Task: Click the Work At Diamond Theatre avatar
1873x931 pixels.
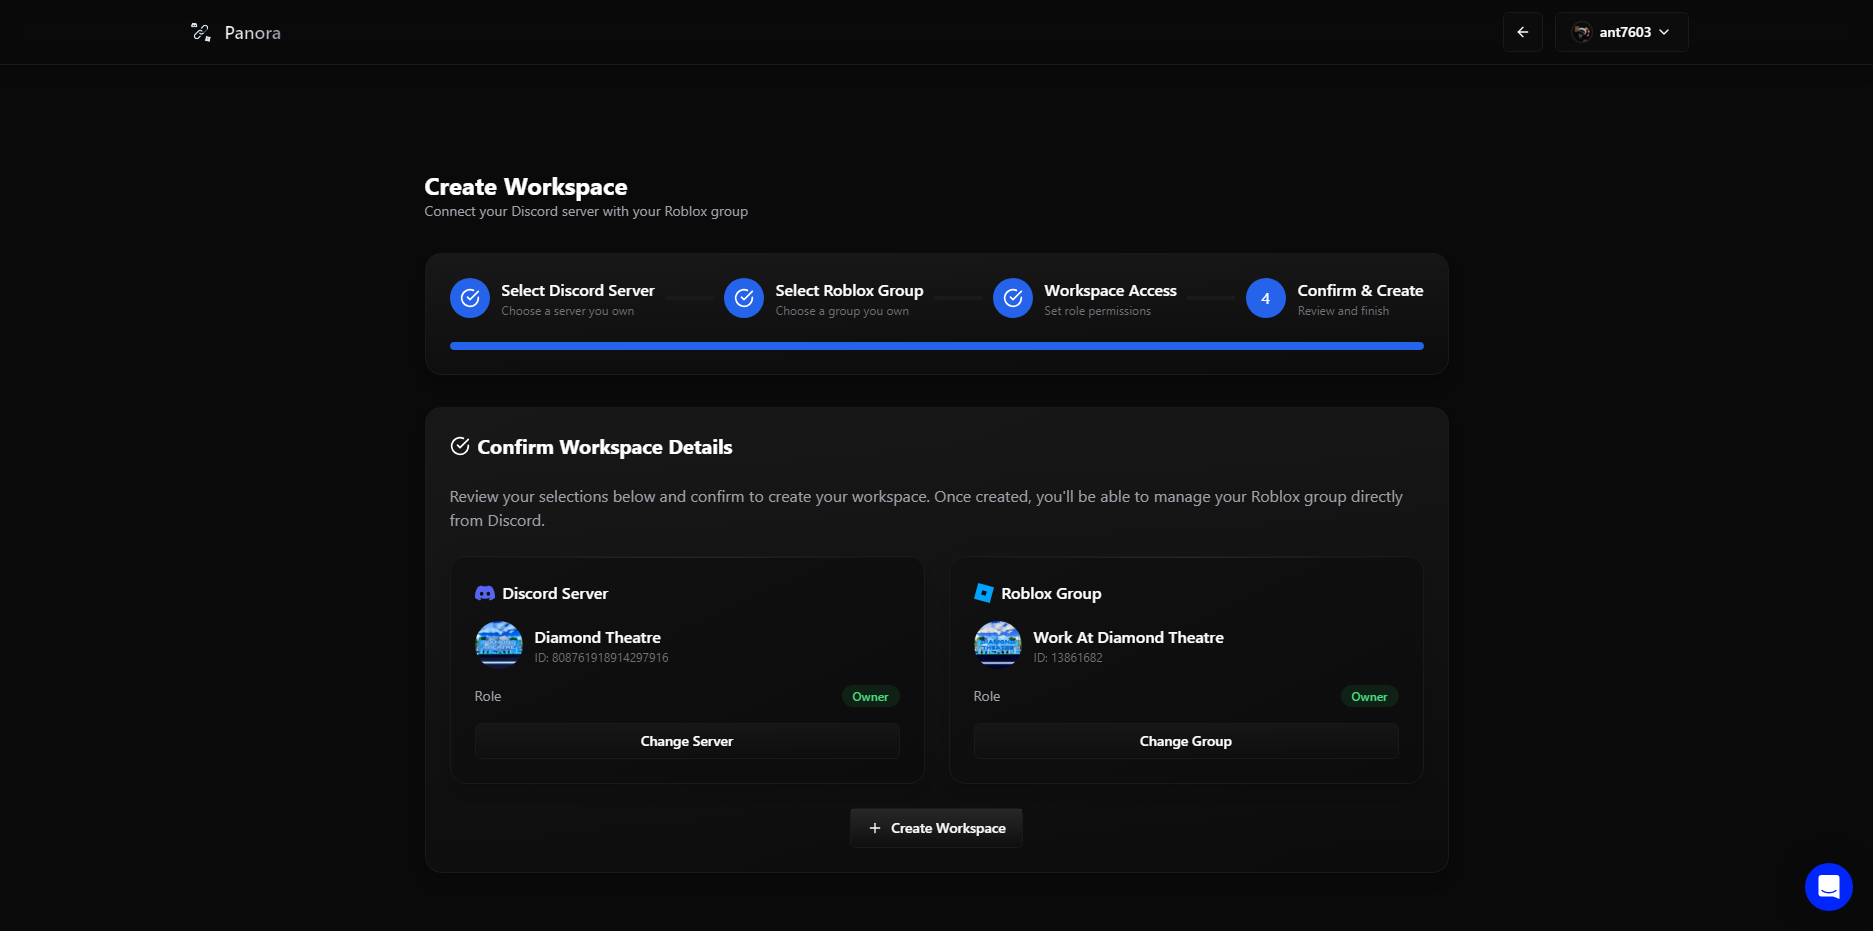Action: (x=998, y=643)
